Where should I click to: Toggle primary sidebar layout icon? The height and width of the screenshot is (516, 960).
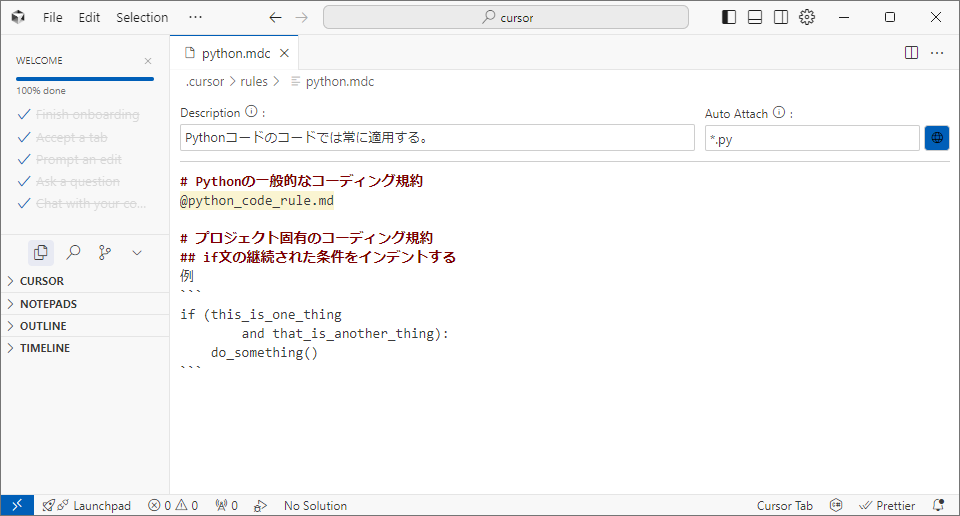[729, 17]
